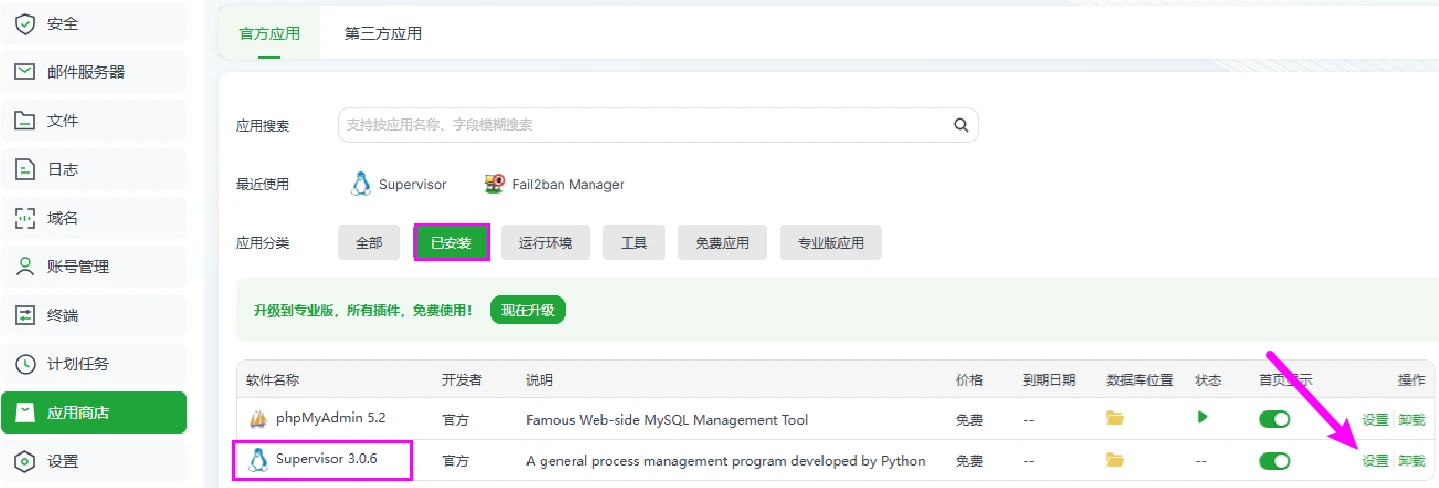Click the gear icon beside 设置 in sidebar
The image size is (1439, 488).
[x=25, y=461]
